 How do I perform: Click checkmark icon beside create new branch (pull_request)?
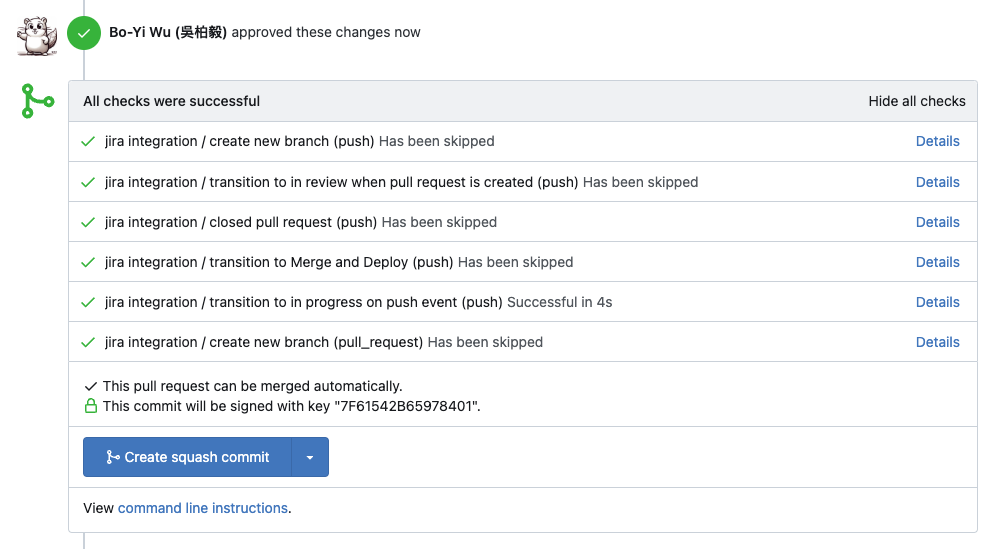click(89, 342)
